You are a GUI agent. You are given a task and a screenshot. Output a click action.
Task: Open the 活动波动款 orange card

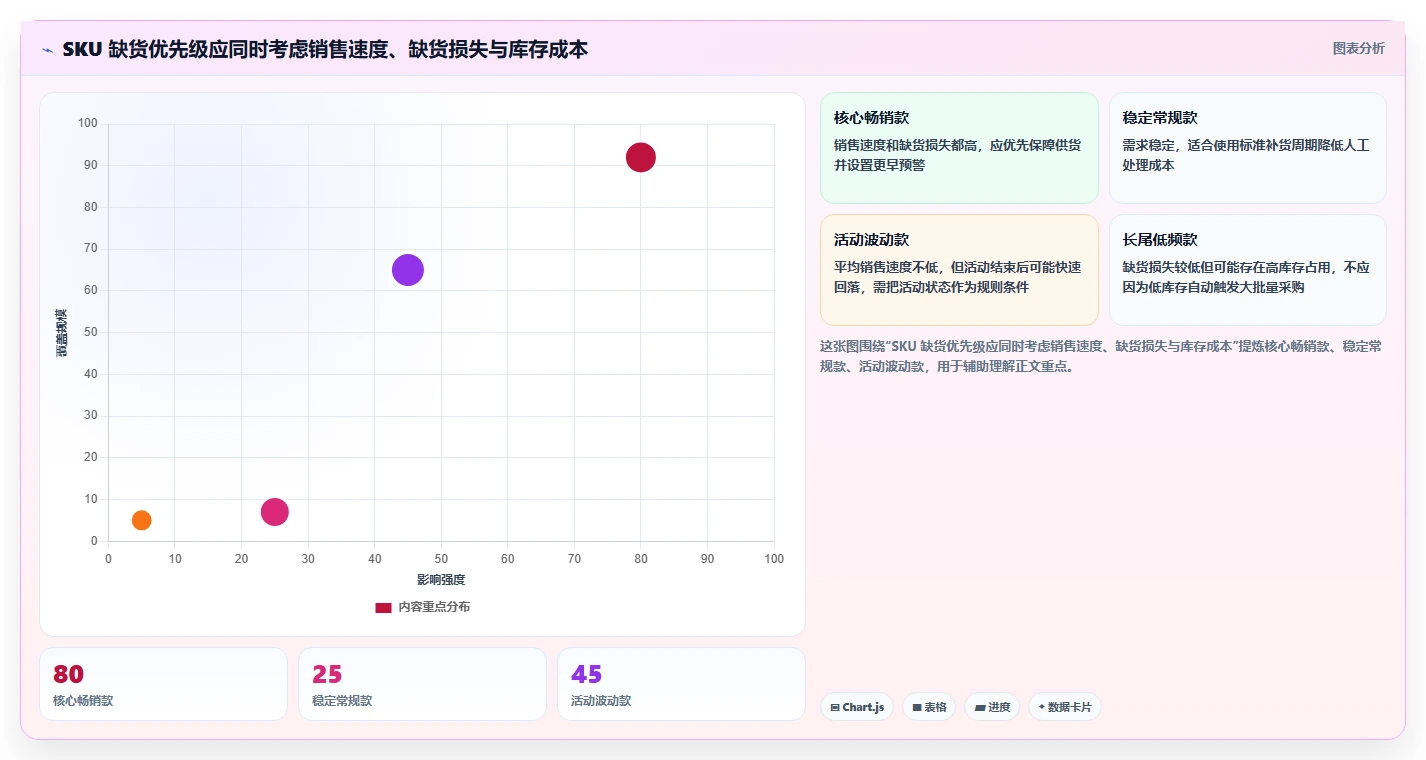[x=959, y=270]
